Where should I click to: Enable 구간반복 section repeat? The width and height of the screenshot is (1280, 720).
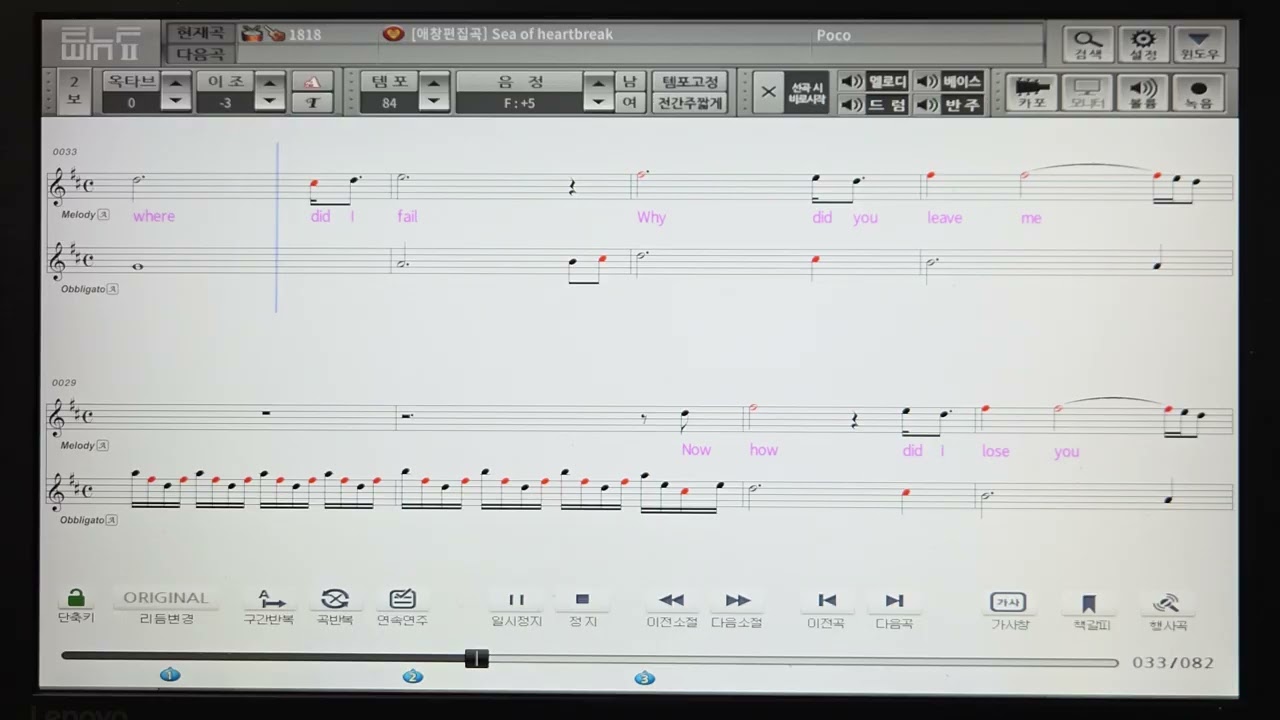point(269,606)
